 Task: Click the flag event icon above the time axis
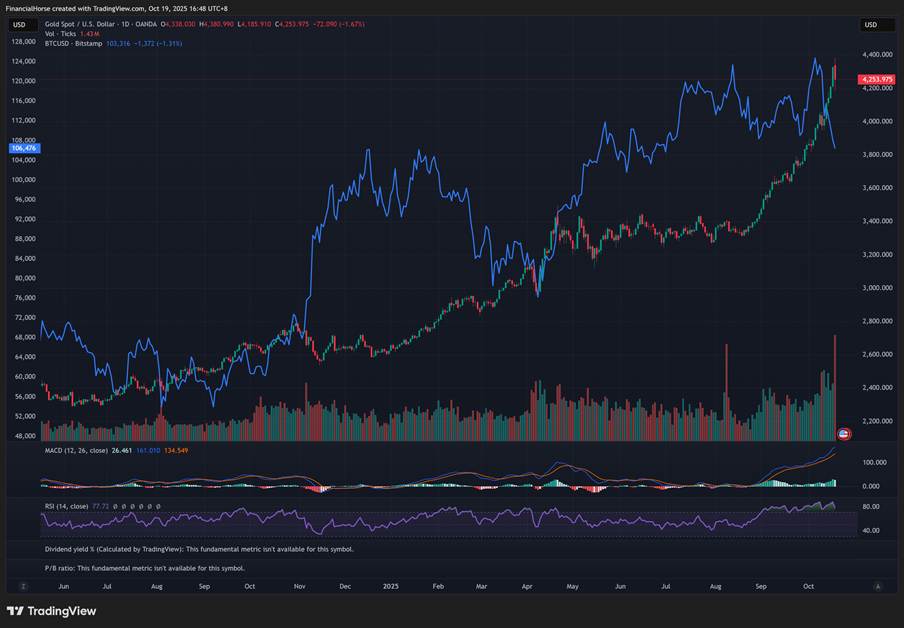point(843,434)
